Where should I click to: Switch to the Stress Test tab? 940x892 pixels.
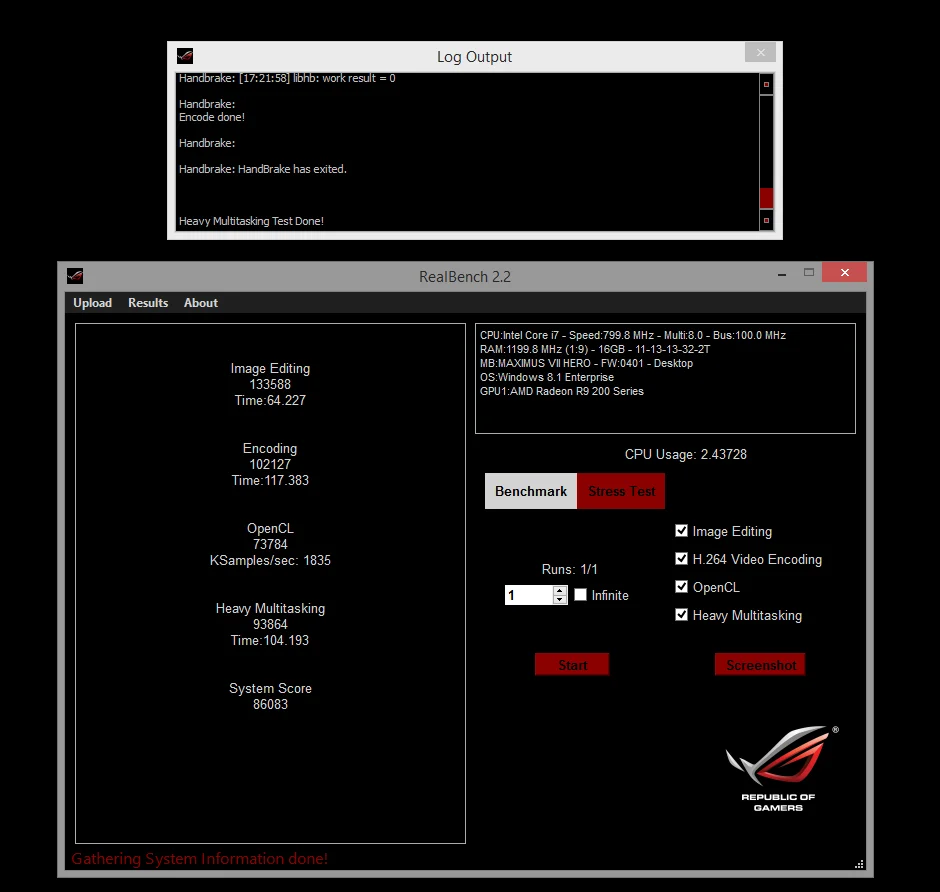coord(621,491)
